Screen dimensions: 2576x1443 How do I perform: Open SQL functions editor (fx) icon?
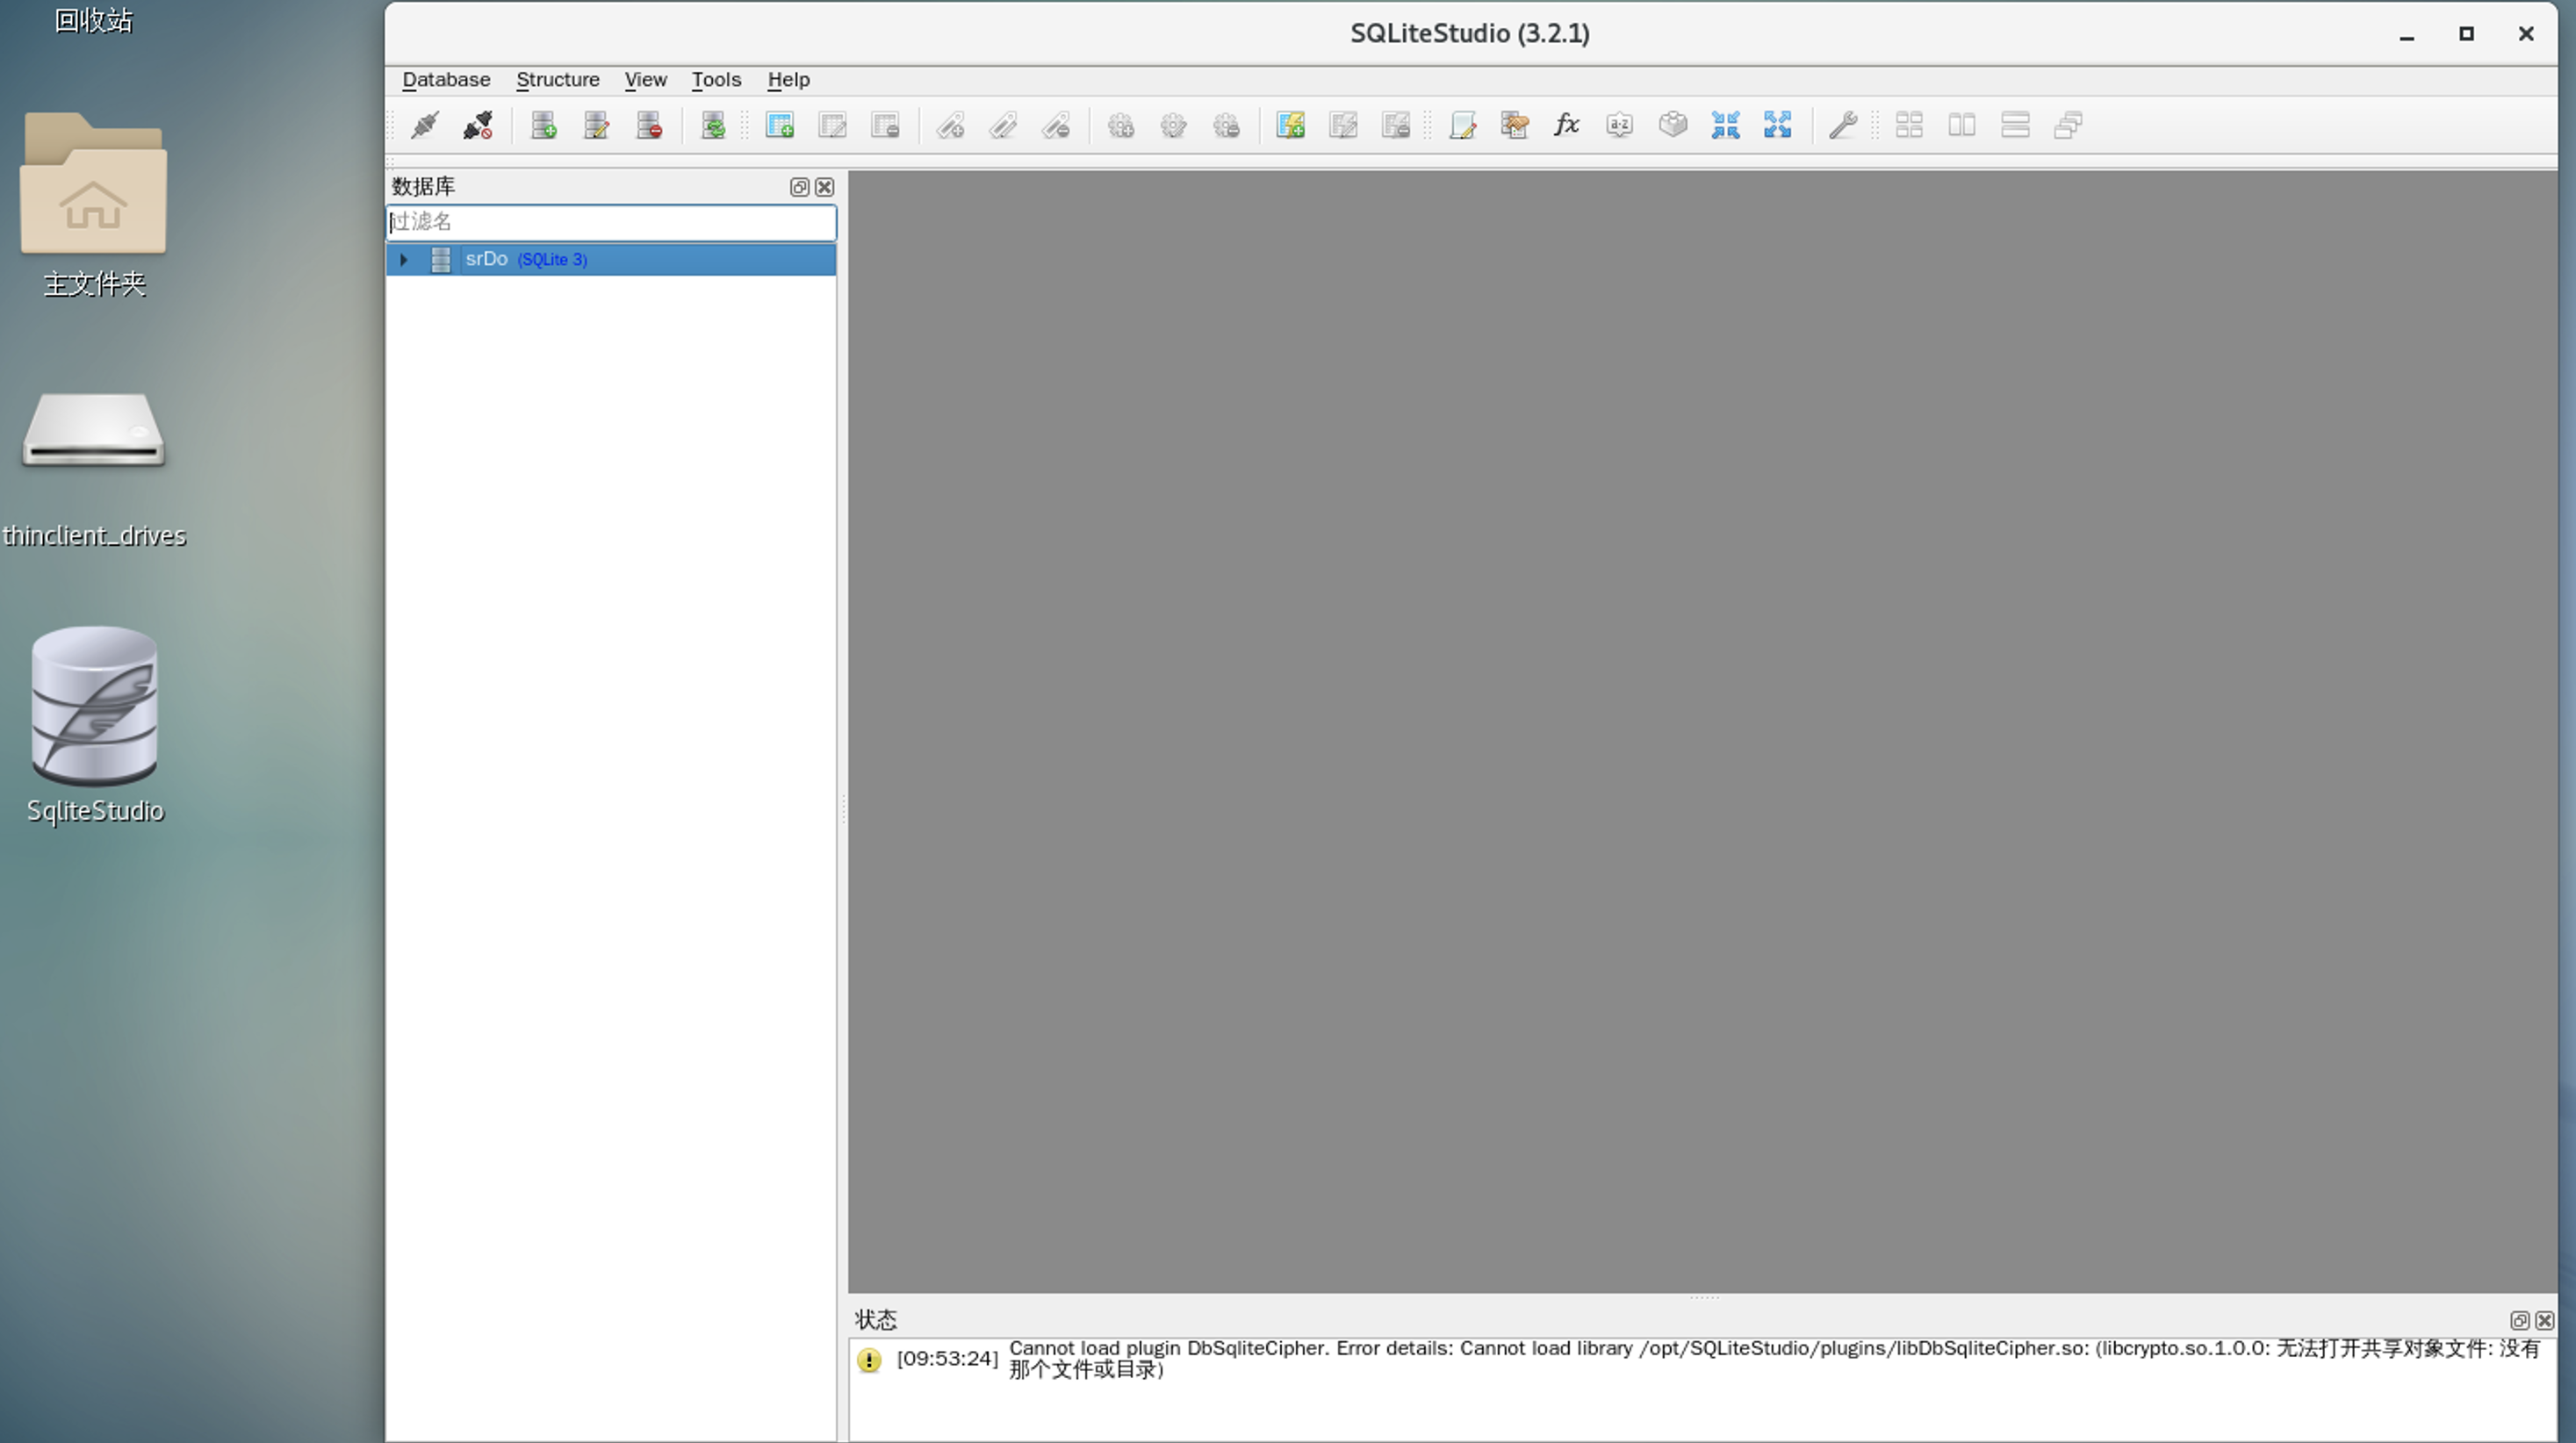pos(1566,126)
